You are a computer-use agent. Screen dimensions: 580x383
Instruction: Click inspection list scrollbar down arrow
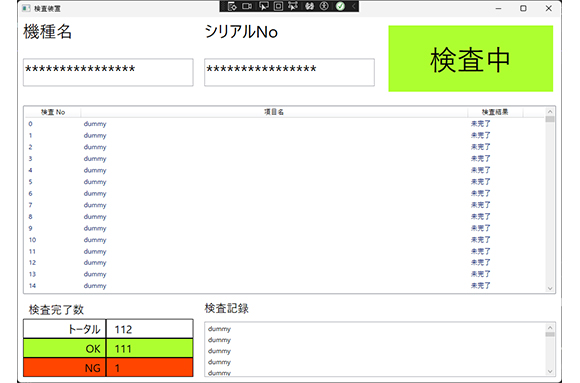pos(550,289)
